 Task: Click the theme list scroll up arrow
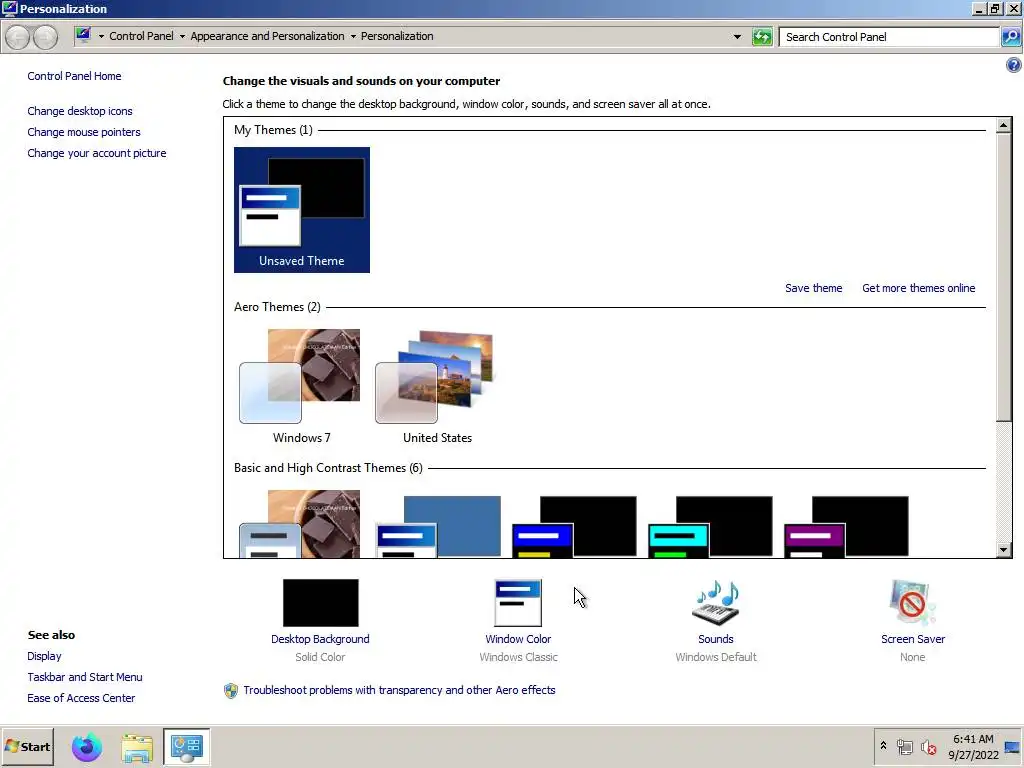point(1004,125)
